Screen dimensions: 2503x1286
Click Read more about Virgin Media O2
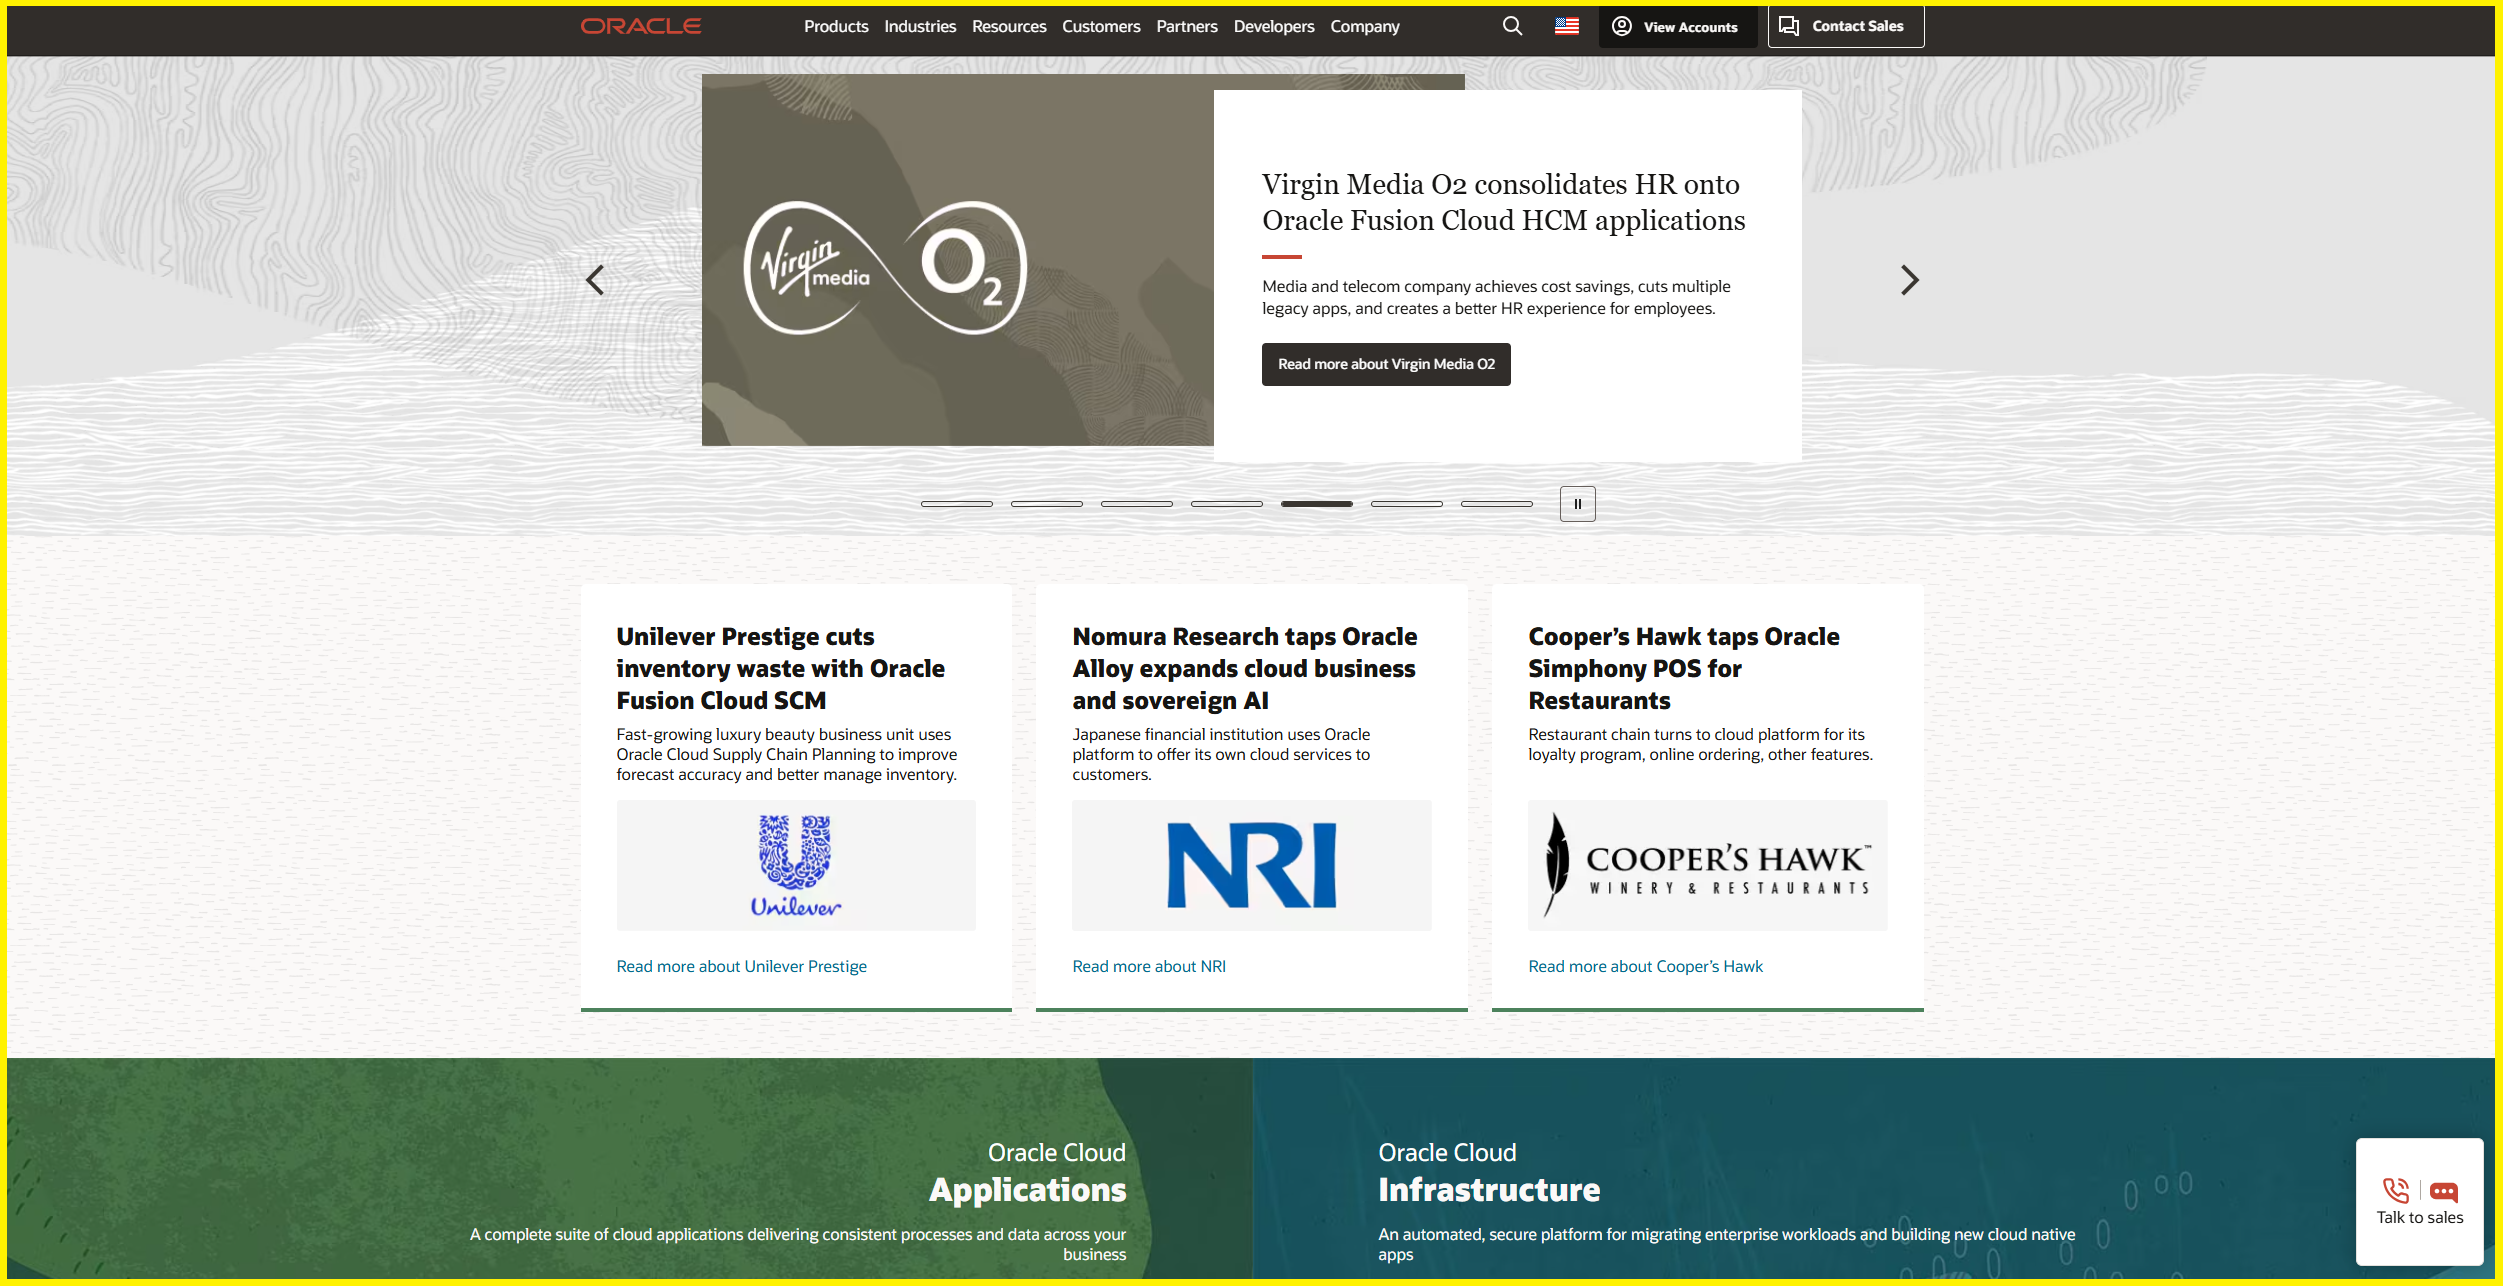pos(1385,364)
